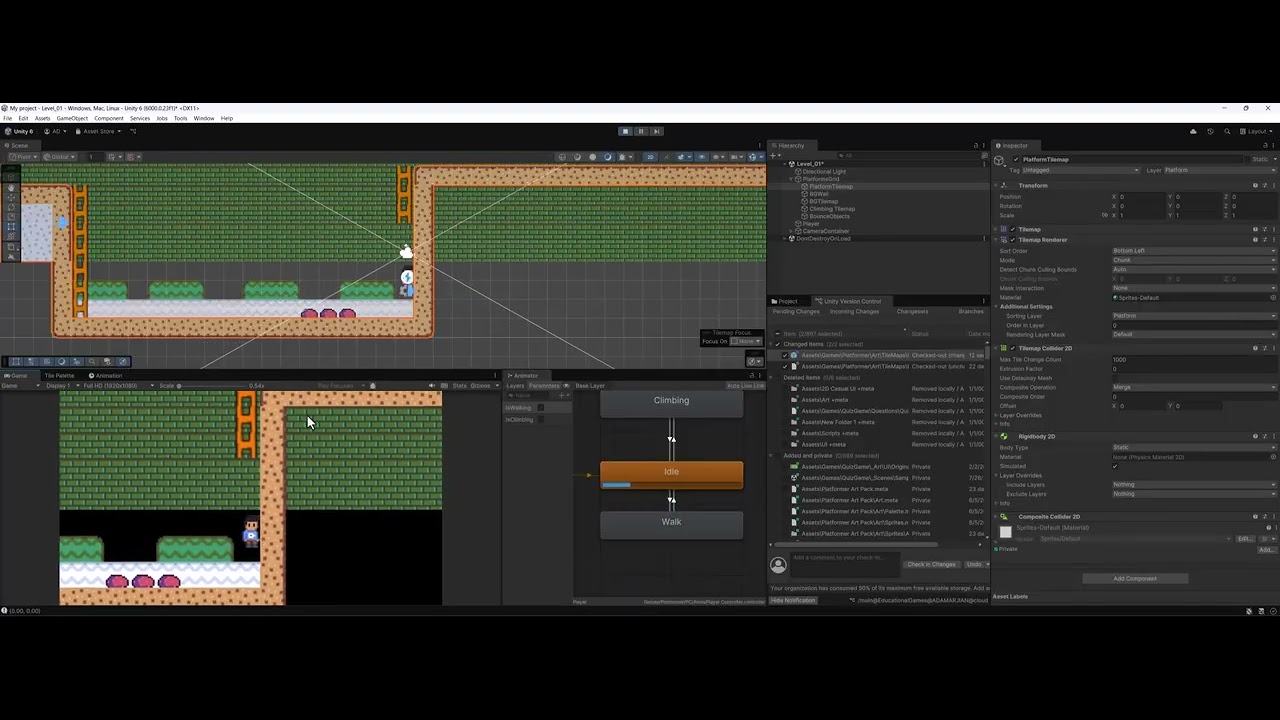
Task: Open the Component menu
Action: pyautogui.click(x=109, y=118)
